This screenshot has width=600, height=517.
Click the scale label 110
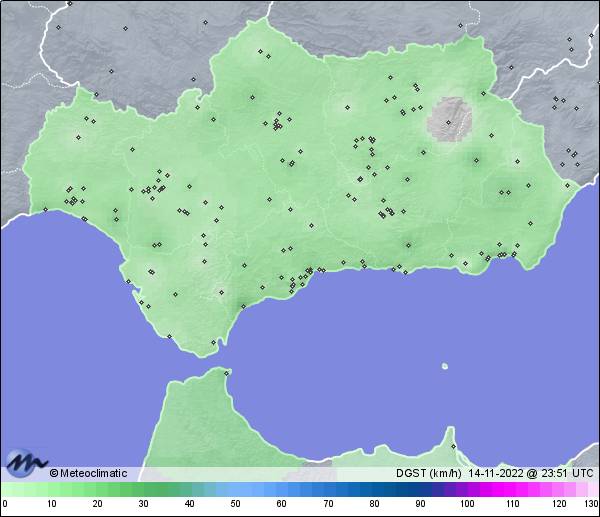coord(513,504)
